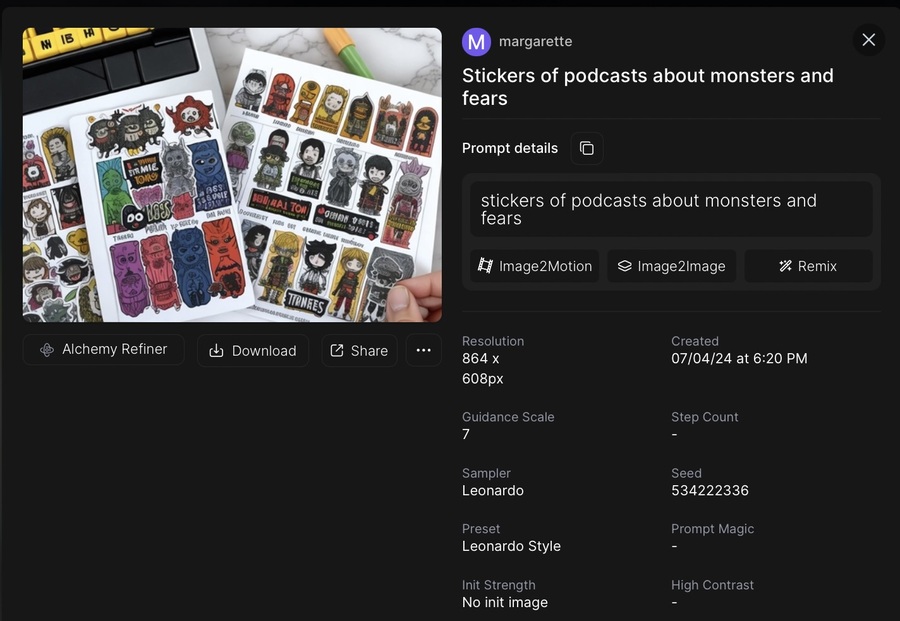Start Image2Motion for this image
Screen dimensions: 900x621
pyautogui.click(x=534, y=266)
